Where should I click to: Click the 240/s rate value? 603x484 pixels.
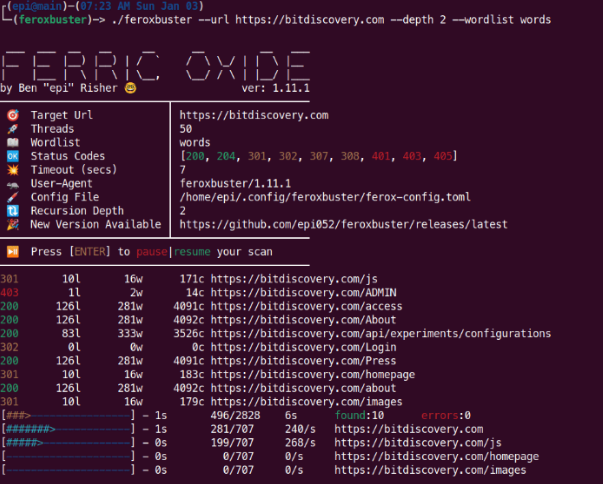(300, 429)
